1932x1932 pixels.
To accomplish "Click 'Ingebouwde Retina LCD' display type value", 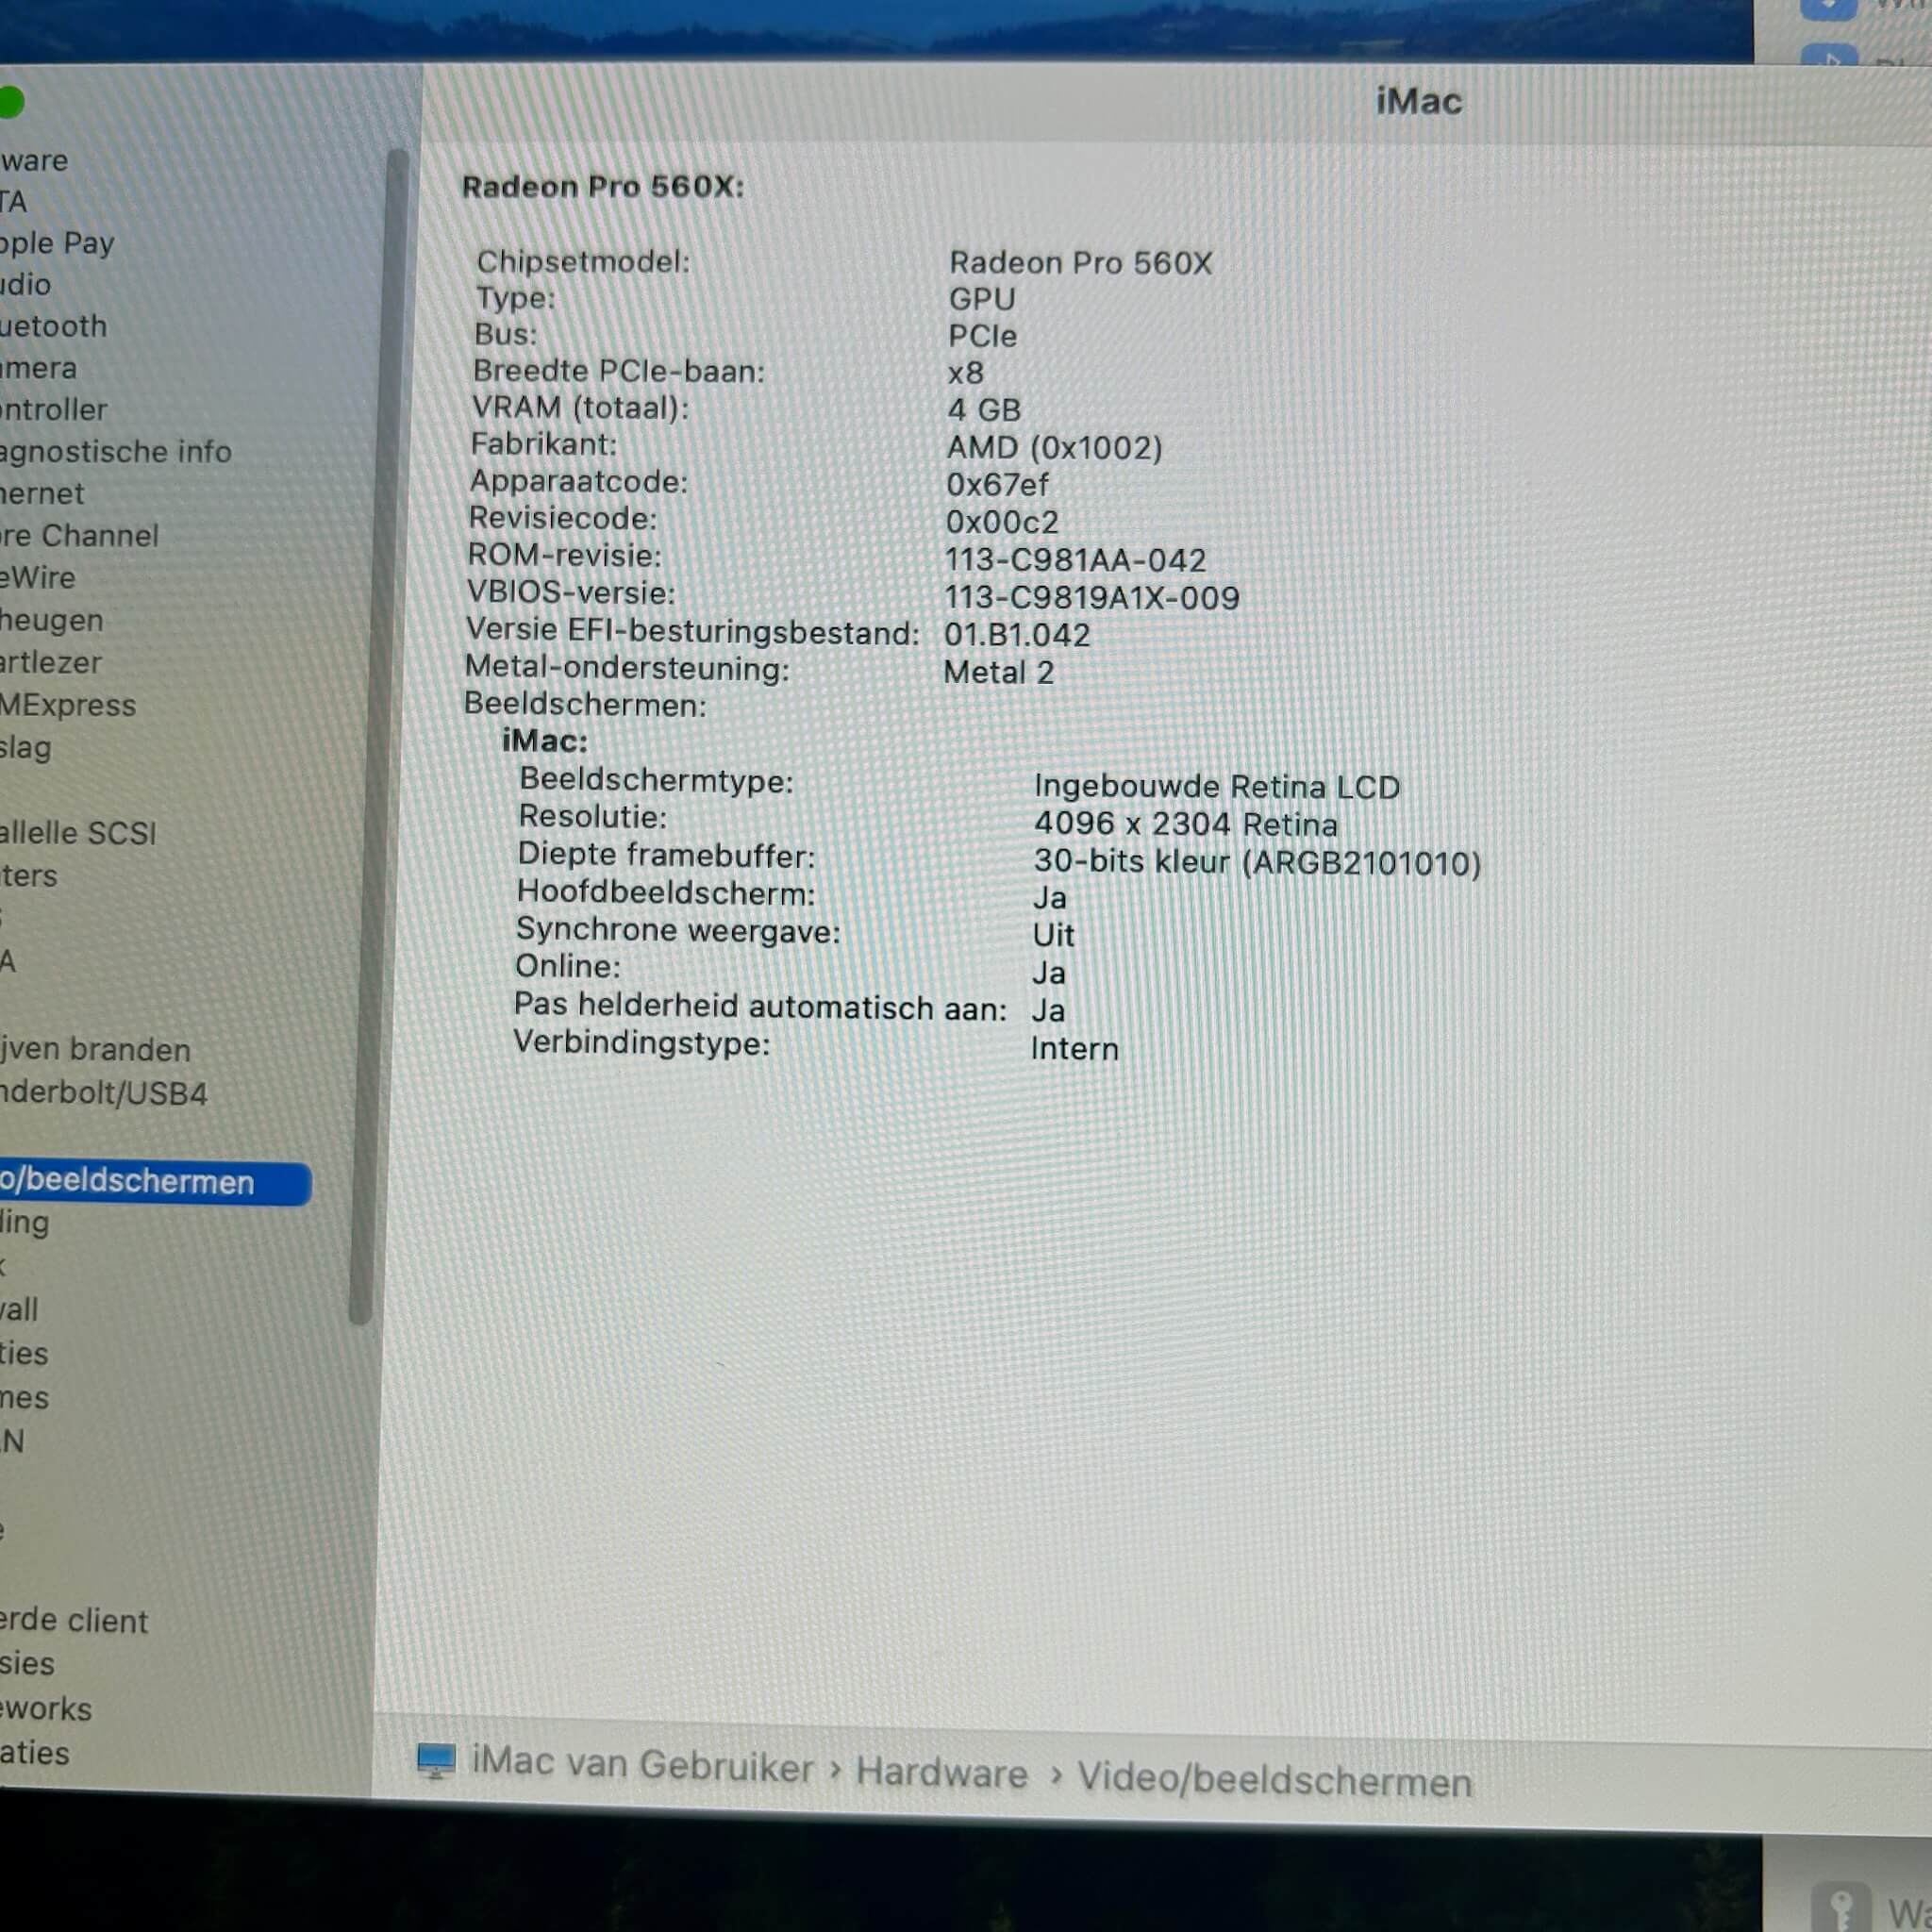I will point(1216,787).
